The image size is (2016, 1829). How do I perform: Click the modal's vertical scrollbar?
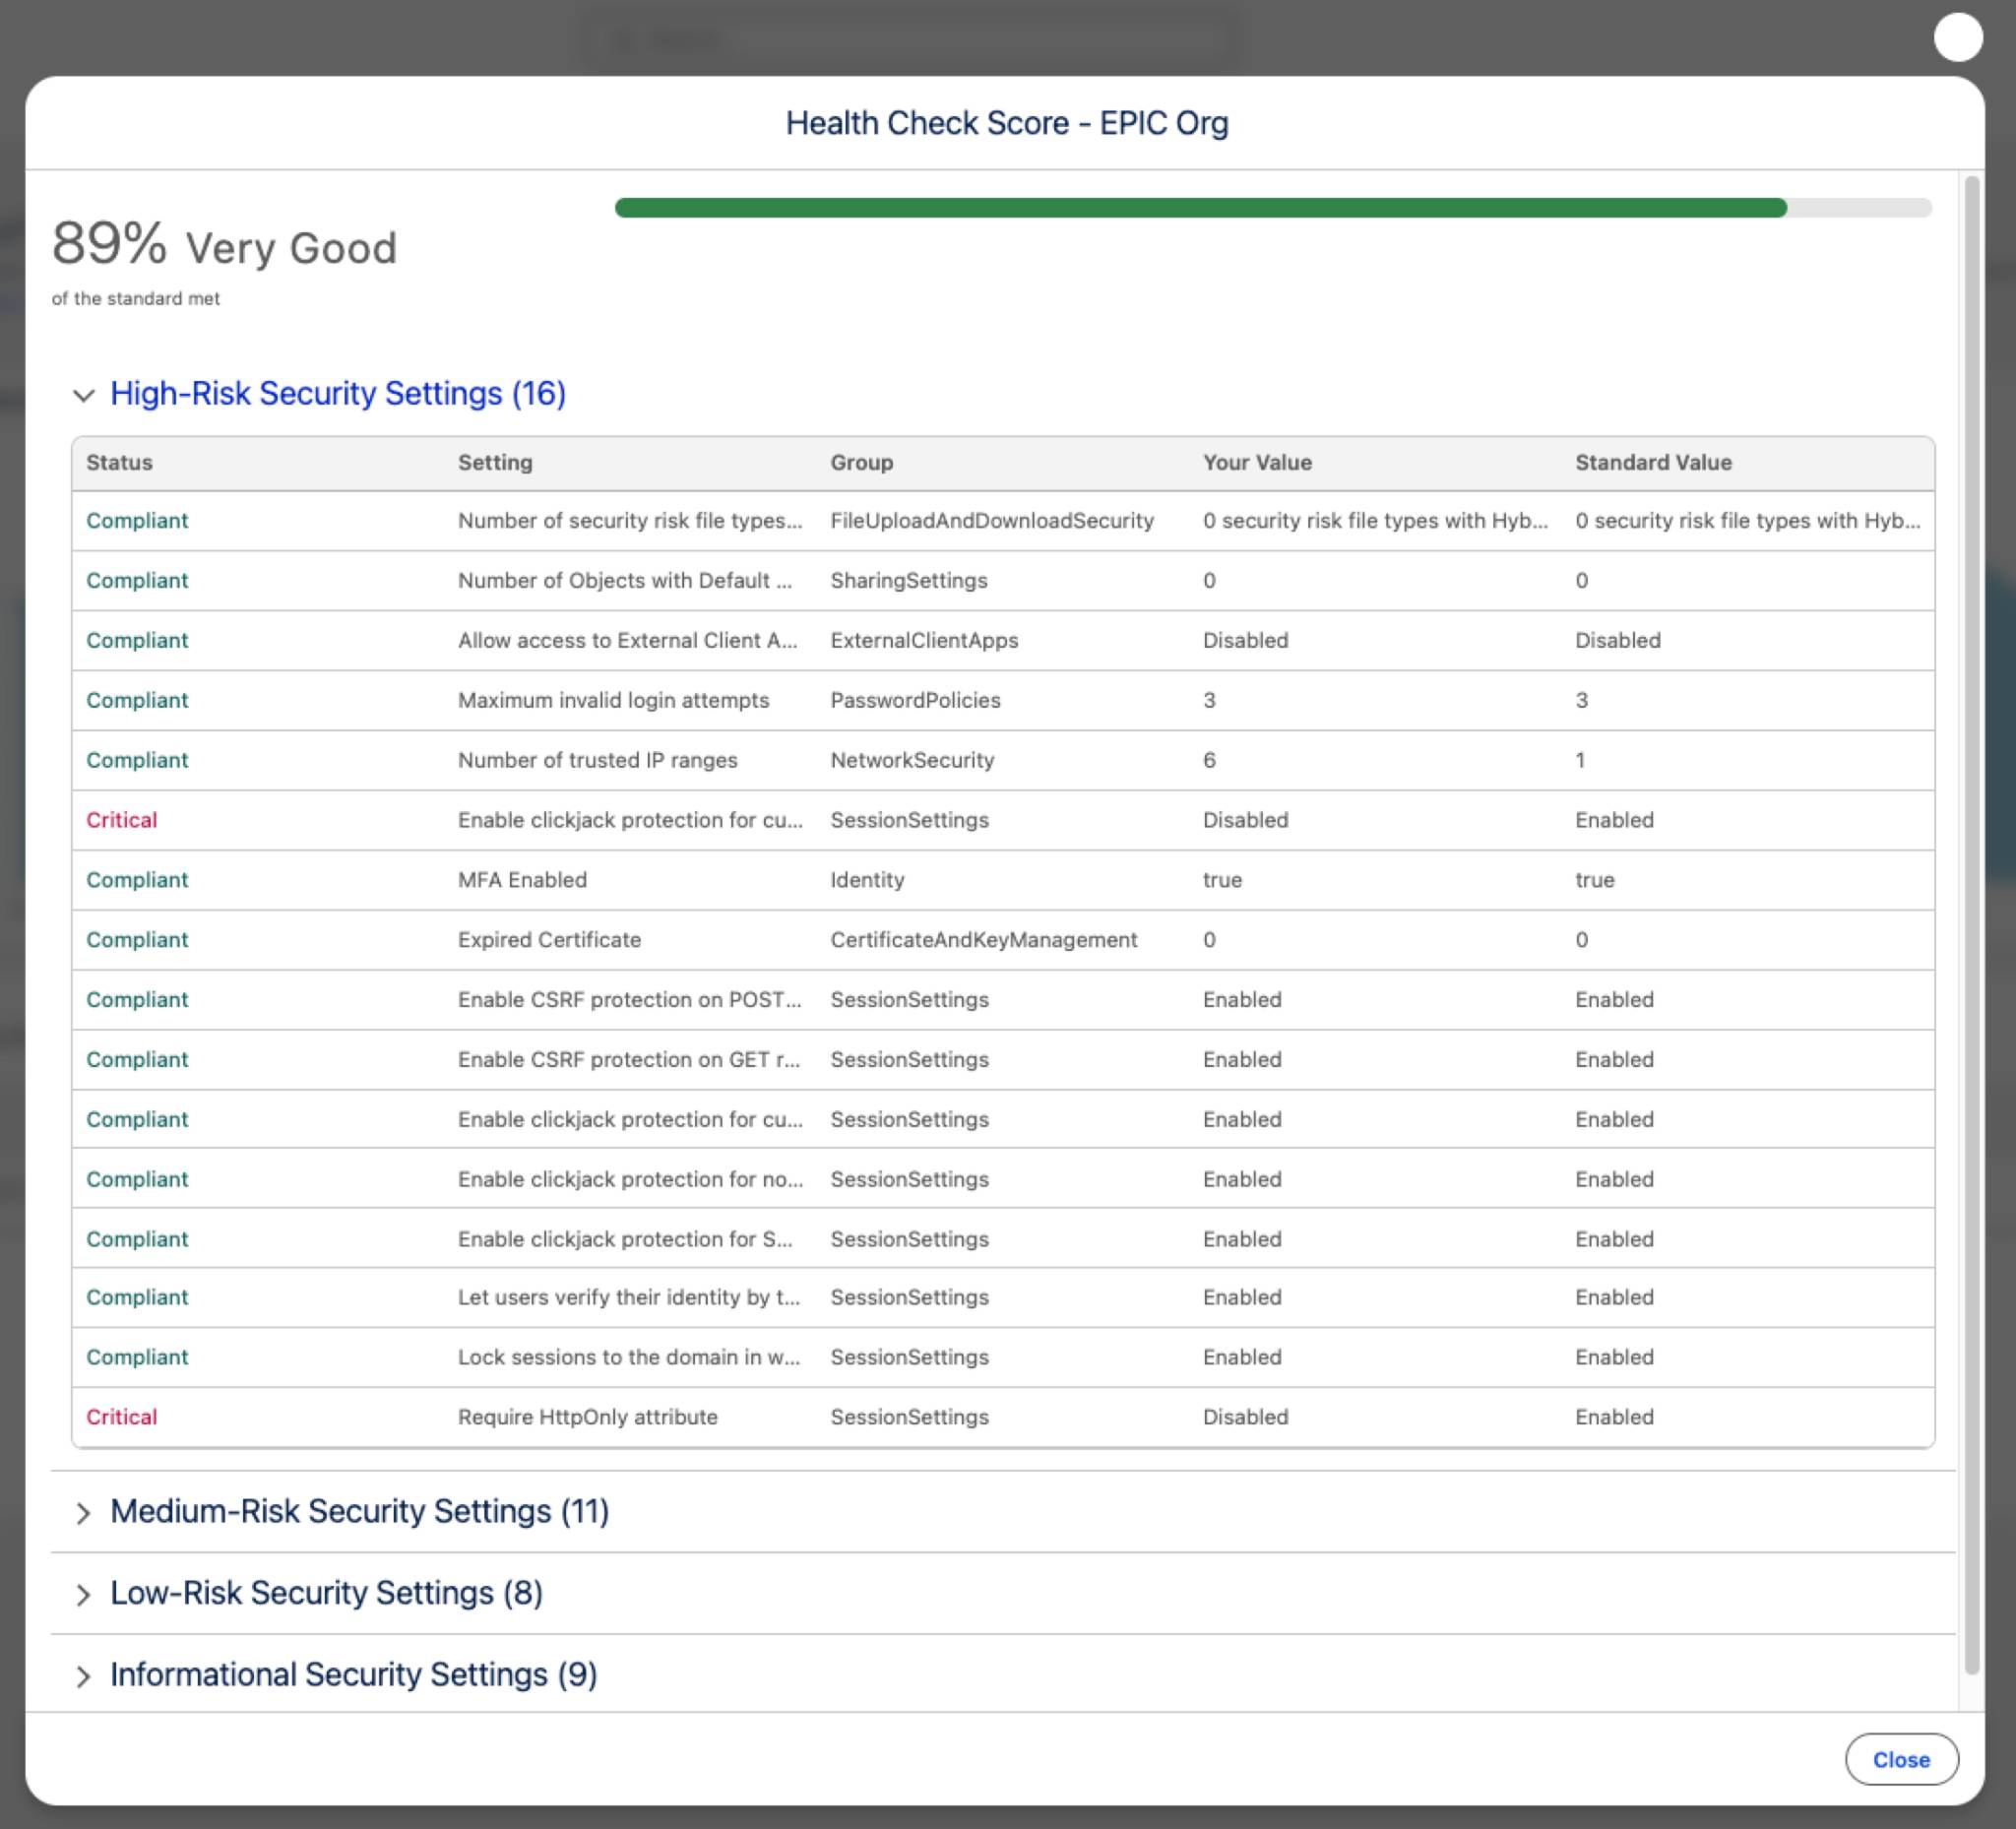pos(1971,925)
